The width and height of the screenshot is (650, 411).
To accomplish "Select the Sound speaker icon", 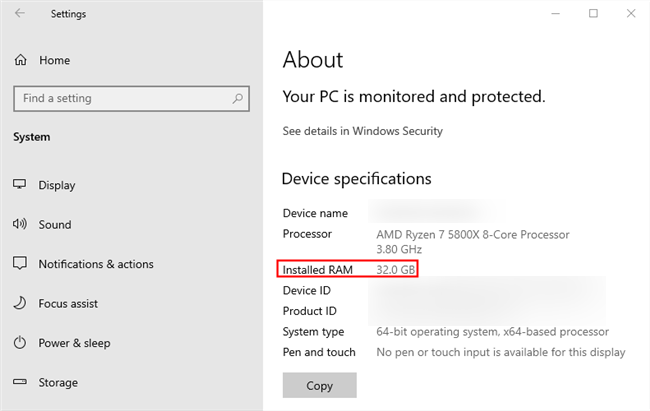I will tap(20, 225).
